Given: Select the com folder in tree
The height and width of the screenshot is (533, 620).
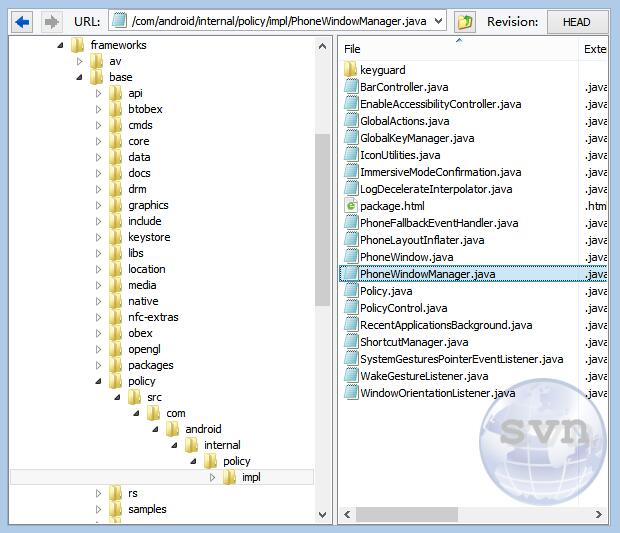Looking at the screenshot, I should click(176, 414).
